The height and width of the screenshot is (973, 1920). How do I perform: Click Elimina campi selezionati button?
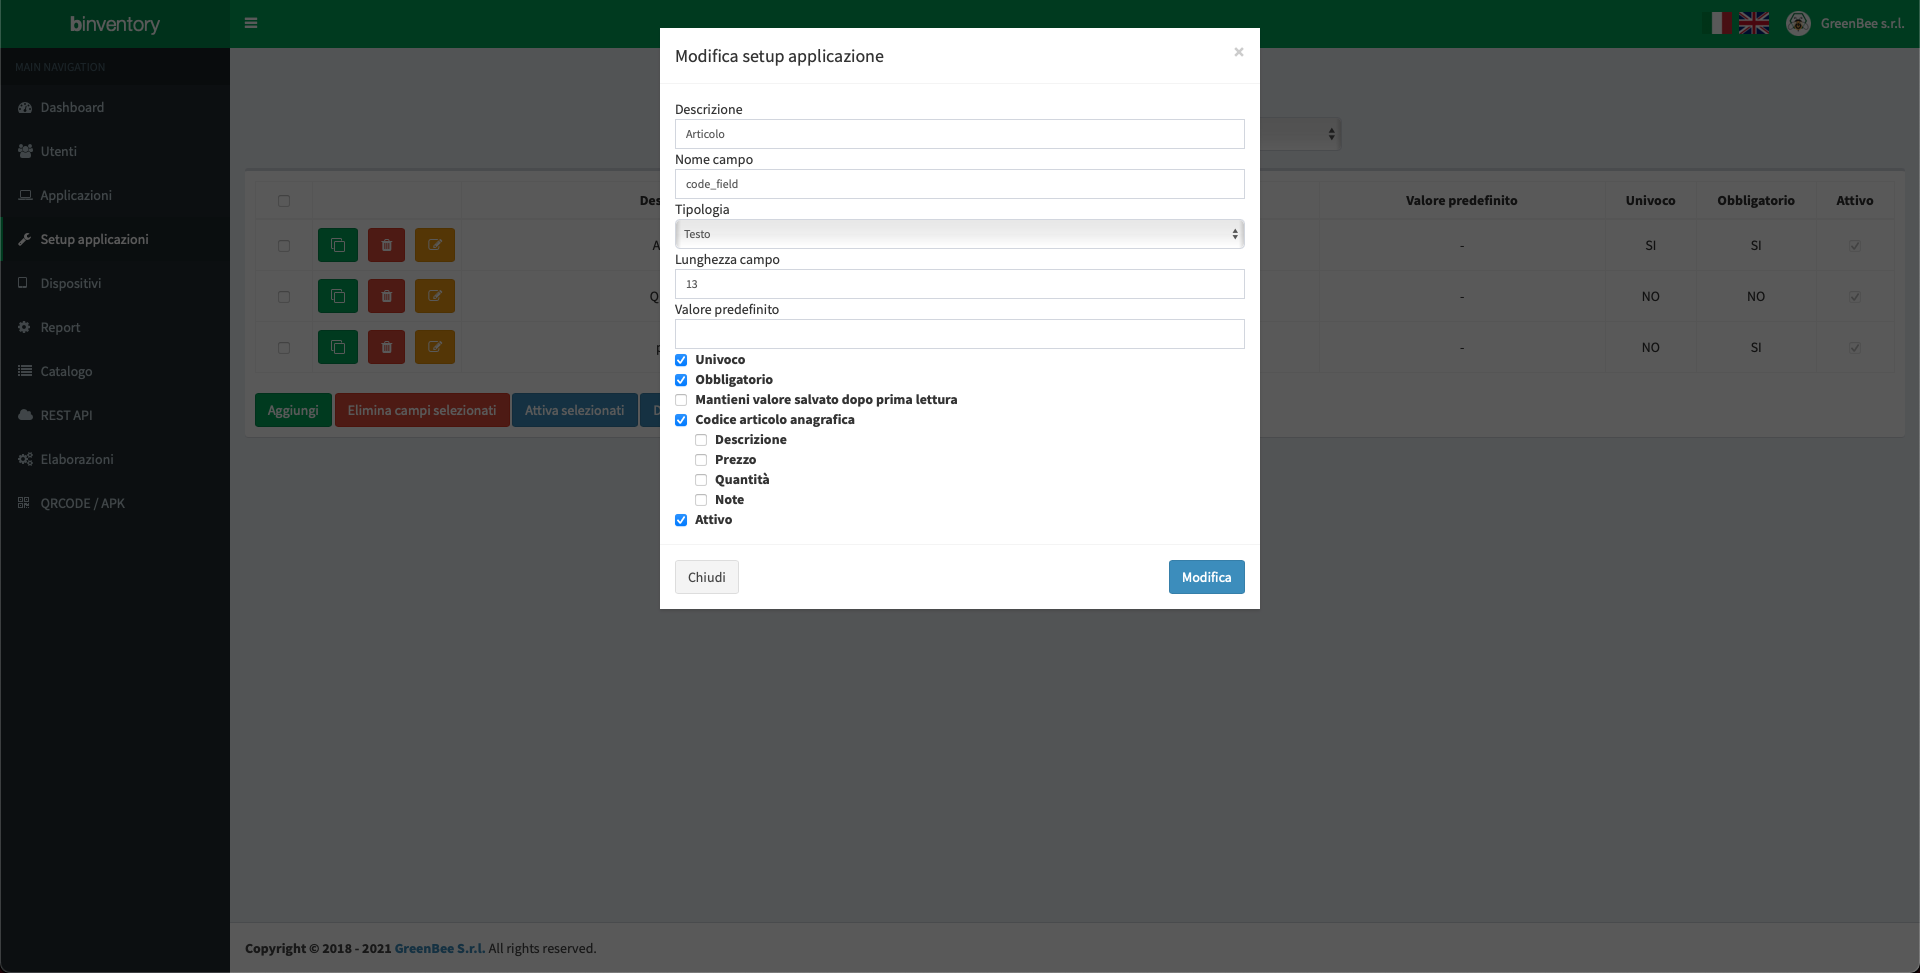click(422, 410)
